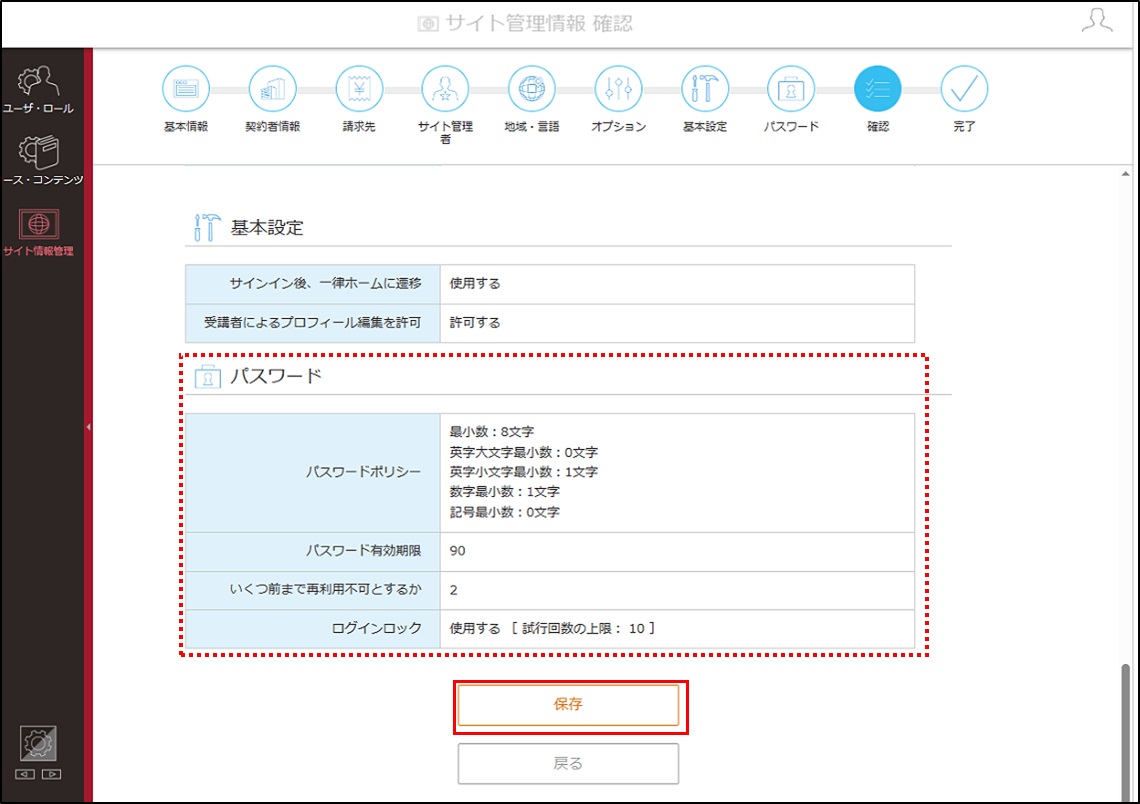
Task: Open the user profile icon at top right
Action: click(1097, 21)
